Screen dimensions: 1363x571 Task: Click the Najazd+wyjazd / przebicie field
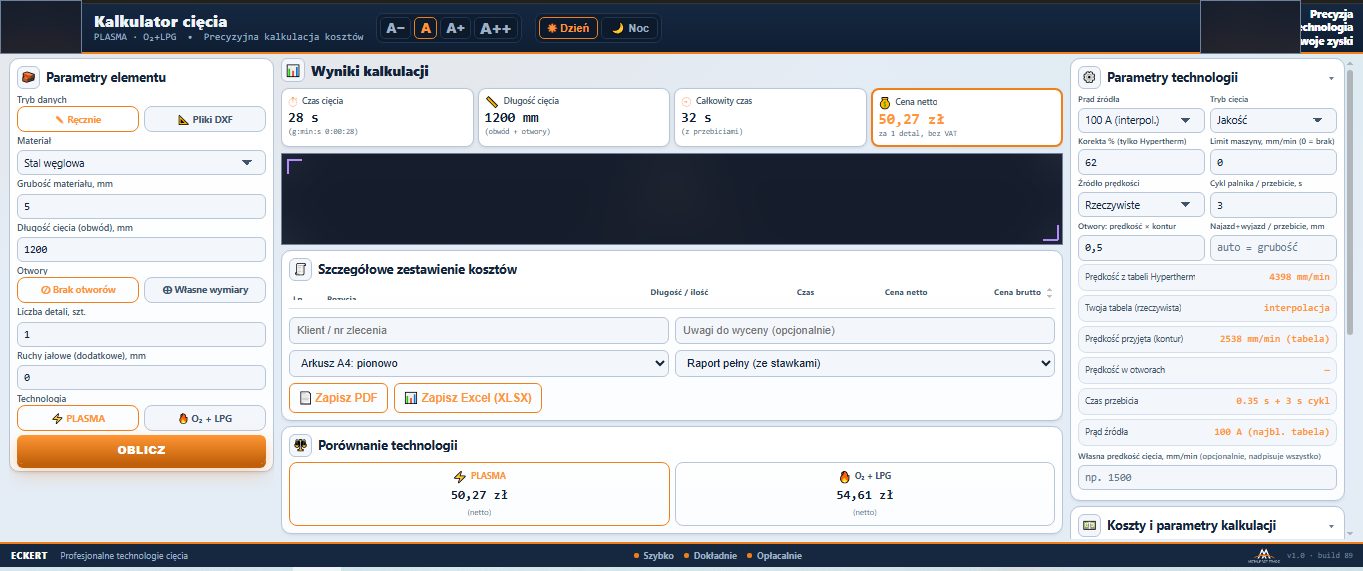(1273, 247)
